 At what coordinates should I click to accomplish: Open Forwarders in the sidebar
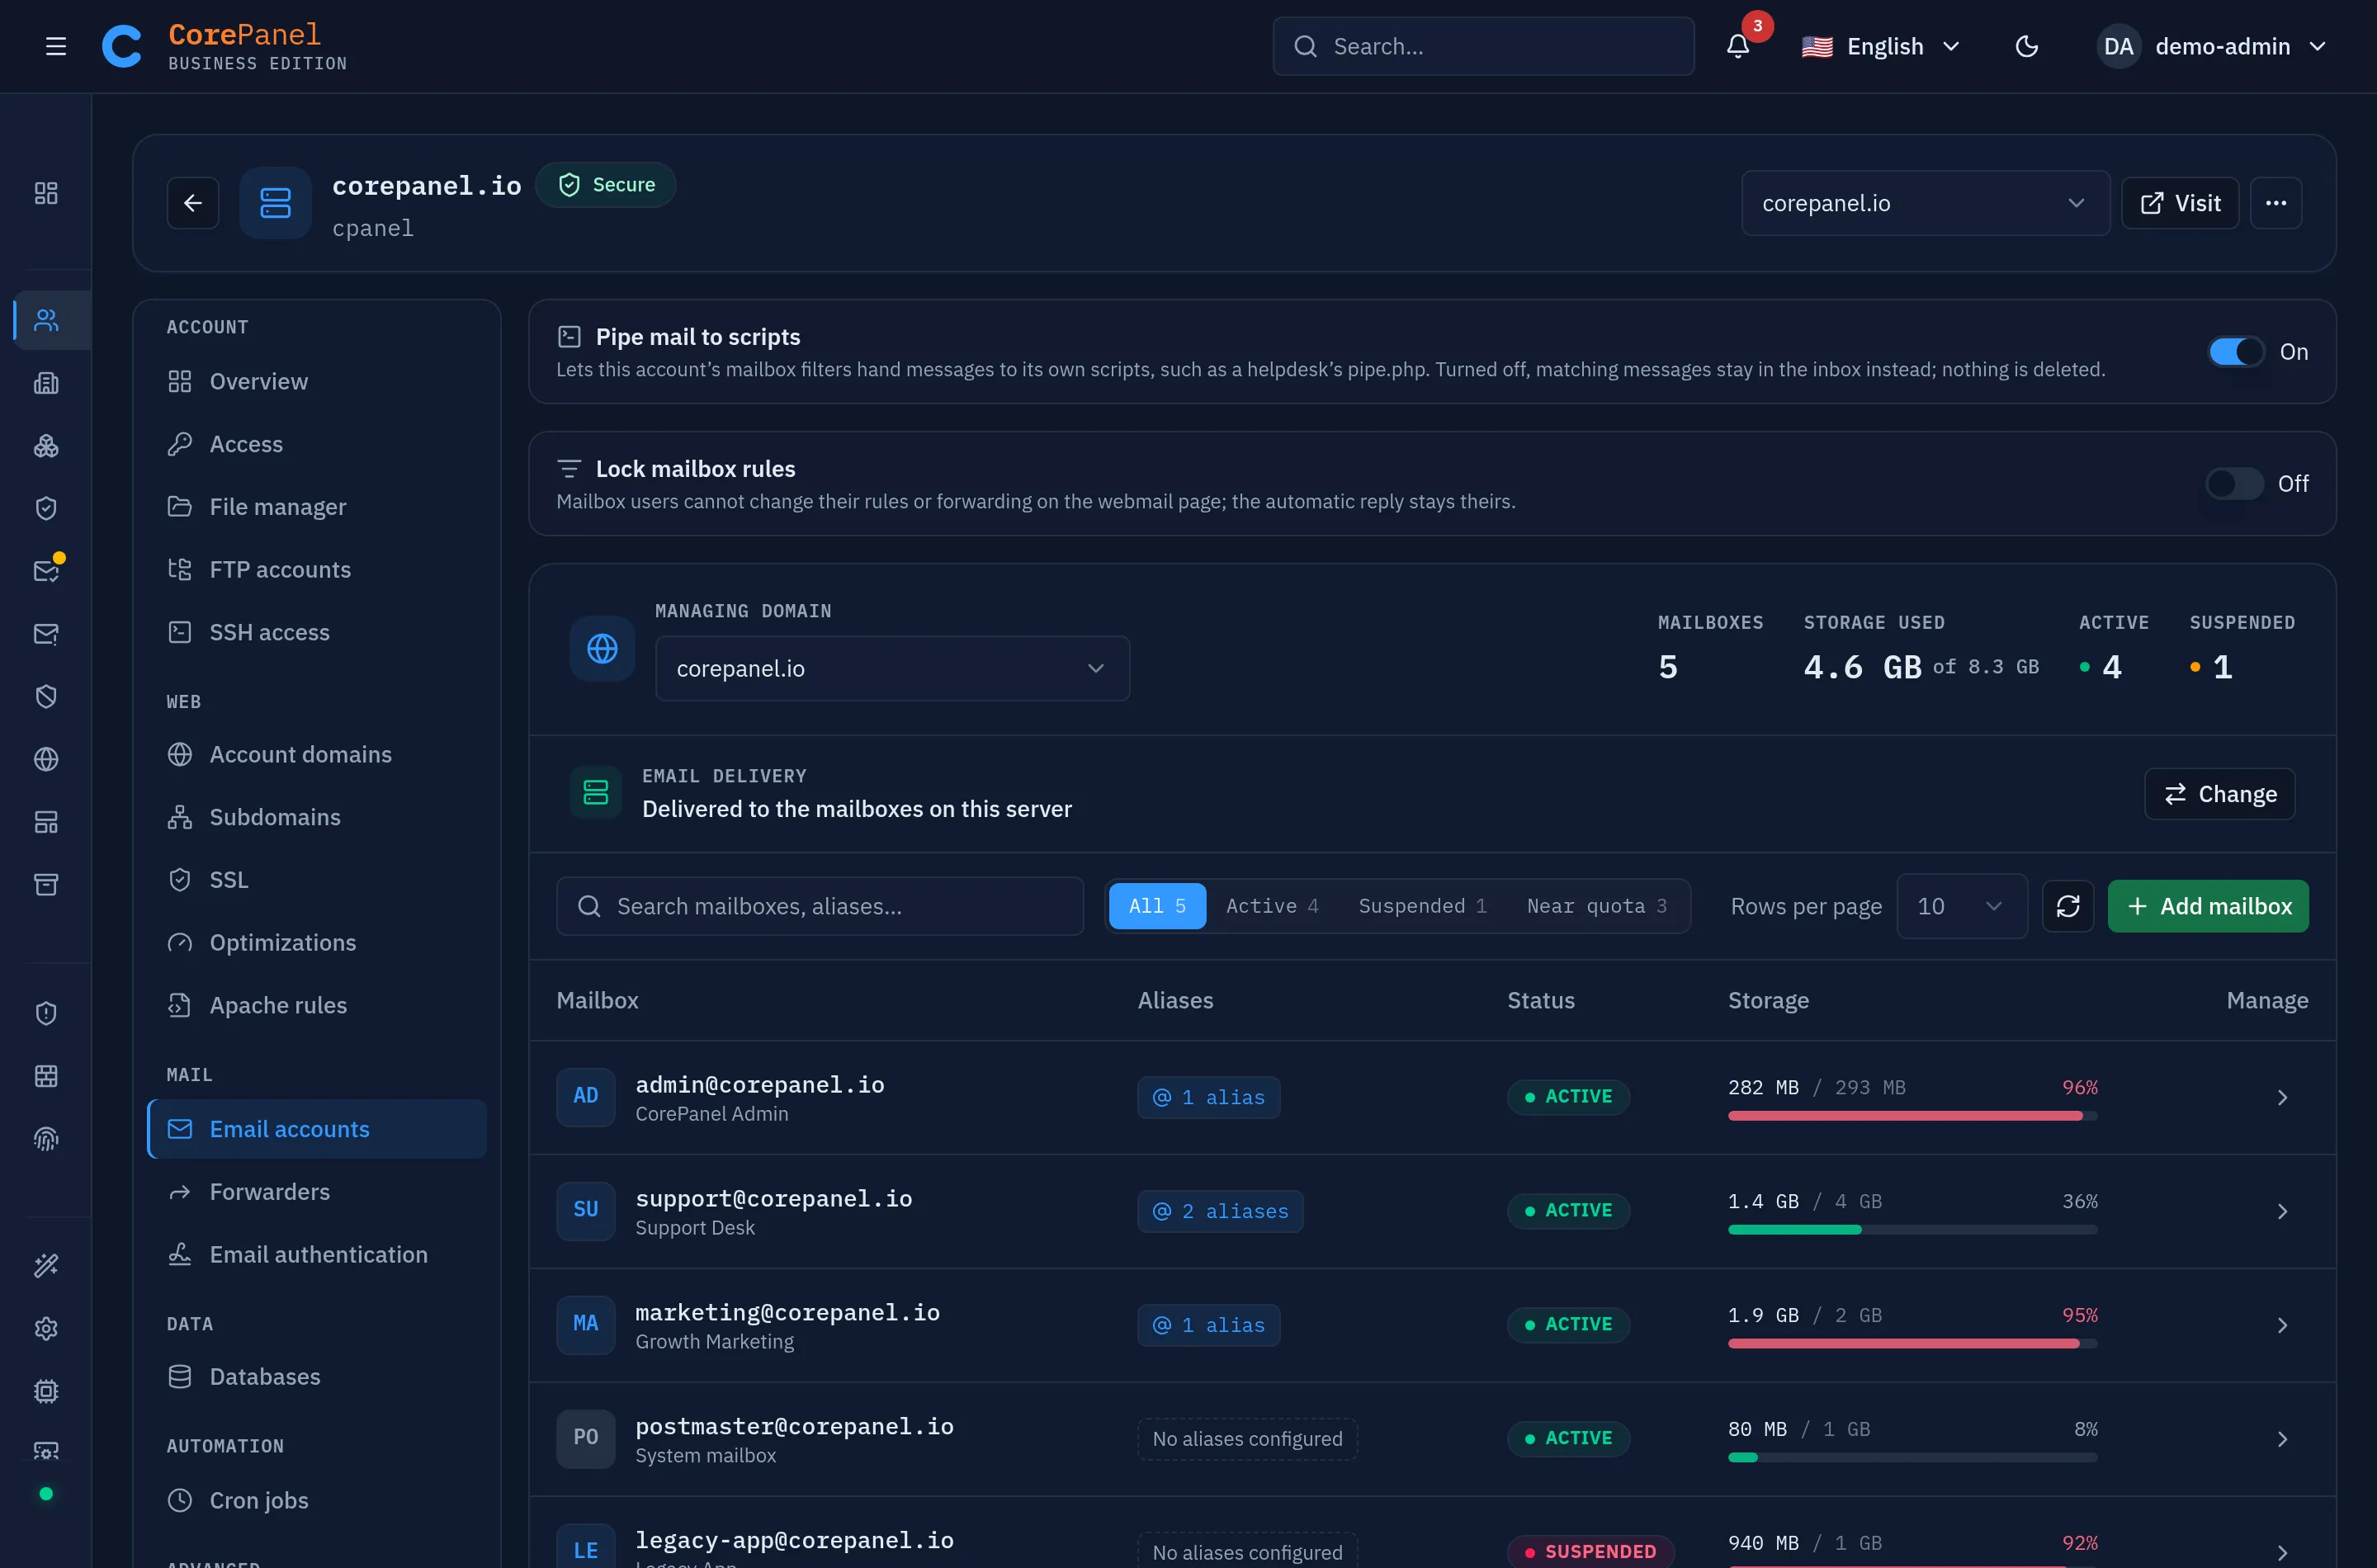click(316, 1192)
